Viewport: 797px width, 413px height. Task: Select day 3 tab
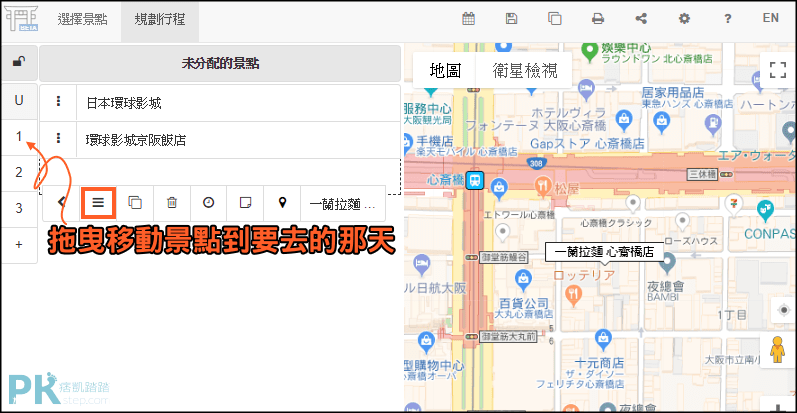(19, 208)
